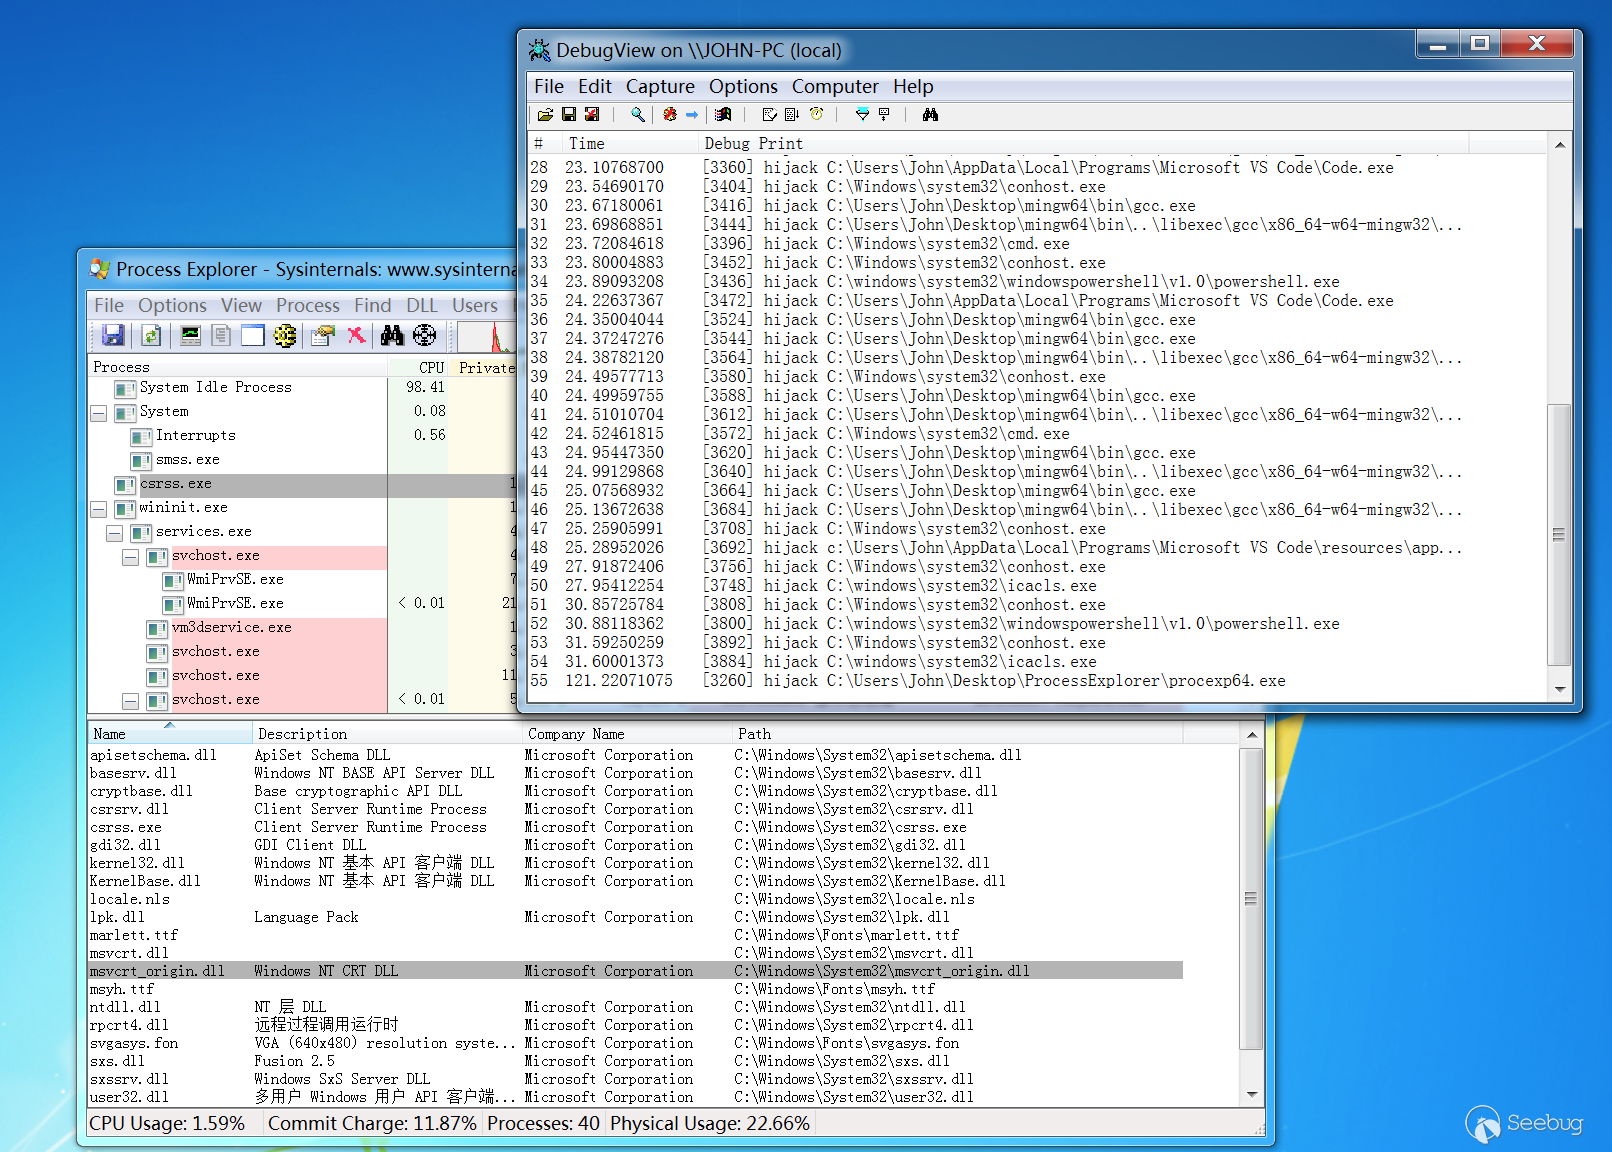Select the msvcrt_origin.dll row
Screen dimensions: 1612x1152
tap(157, 971)
